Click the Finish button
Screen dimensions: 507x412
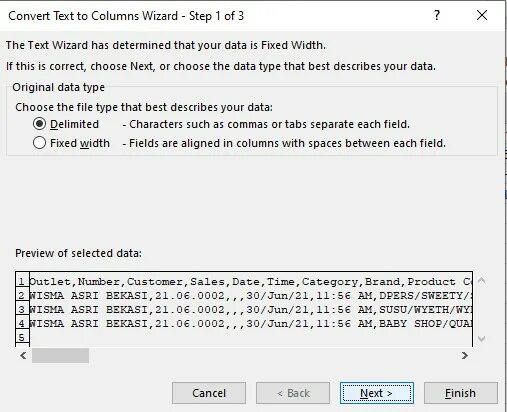coord(460,393)
